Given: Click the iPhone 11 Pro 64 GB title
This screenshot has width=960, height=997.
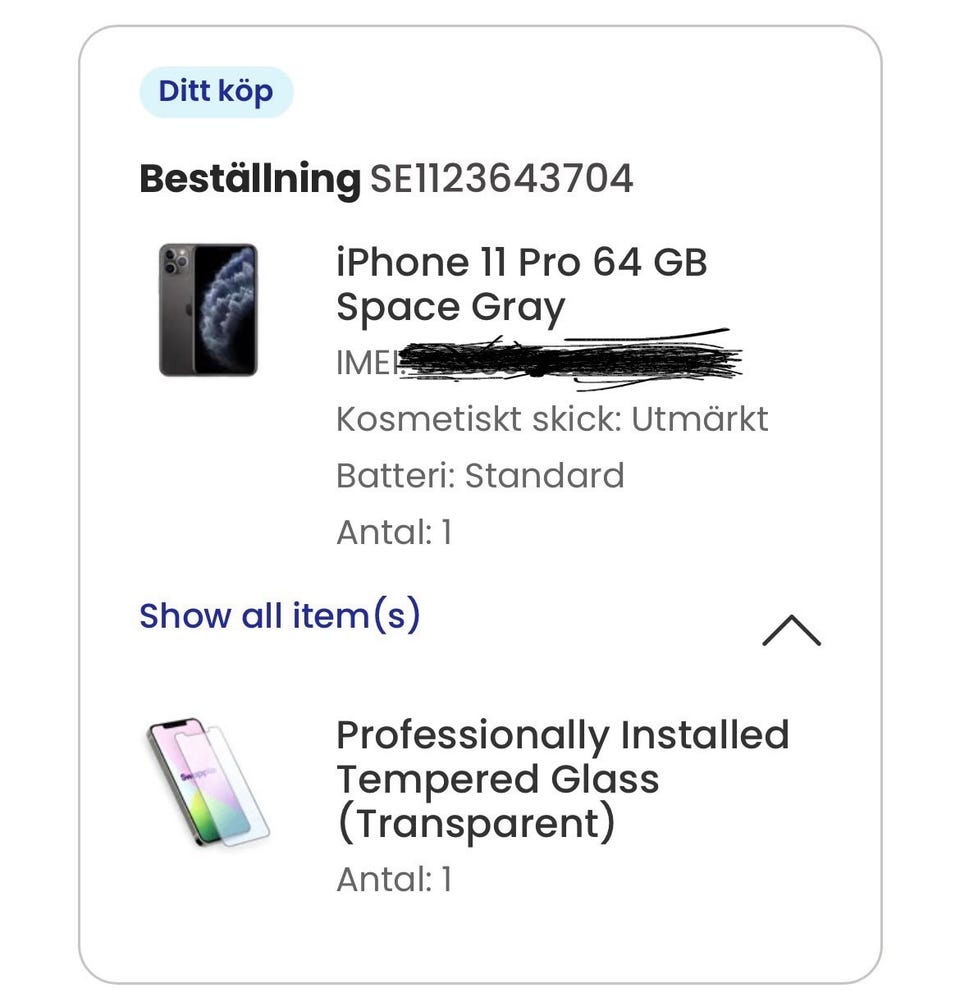Looking at the screenshot, I should pos(521,262).
